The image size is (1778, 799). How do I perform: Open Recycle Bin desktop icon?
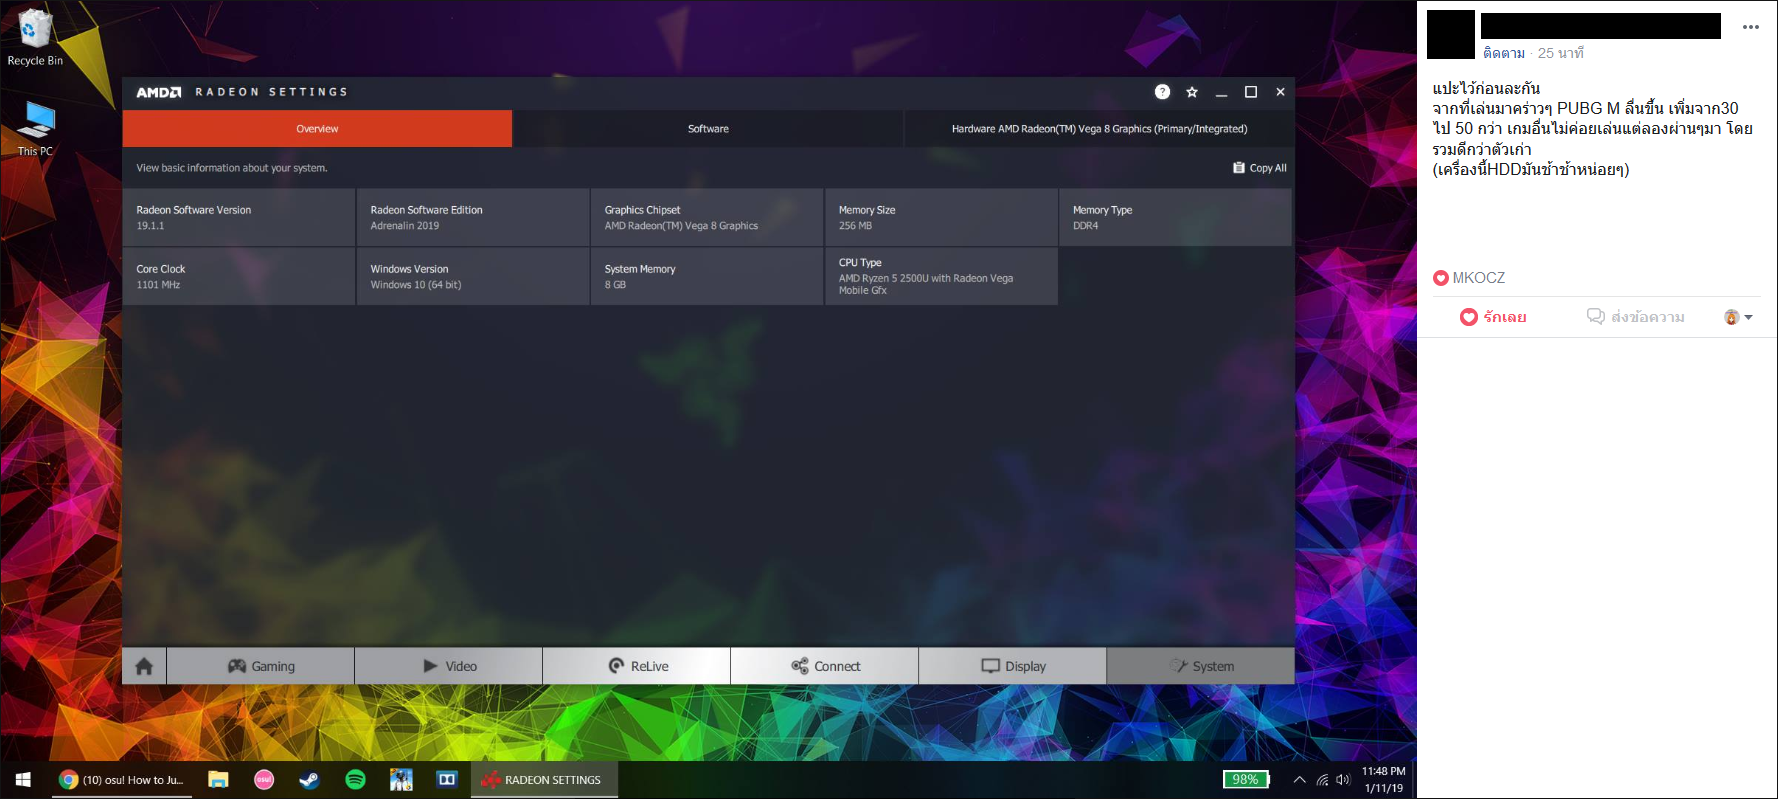point(35,38)
